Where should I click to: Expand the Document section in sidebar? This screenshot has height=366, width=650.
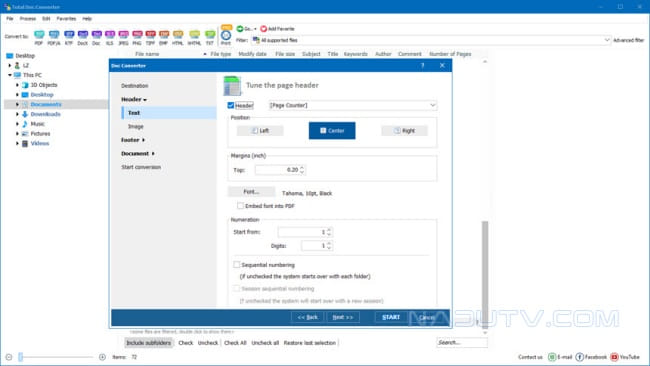[153, 154]
